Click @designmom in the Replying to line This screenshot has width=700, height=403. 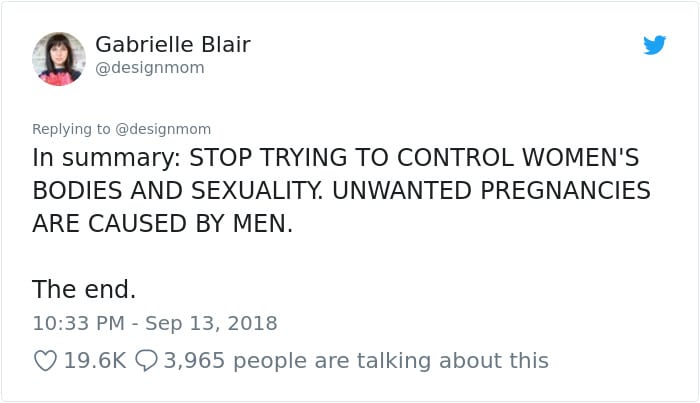pyautogui.click(x=164, y=129)
